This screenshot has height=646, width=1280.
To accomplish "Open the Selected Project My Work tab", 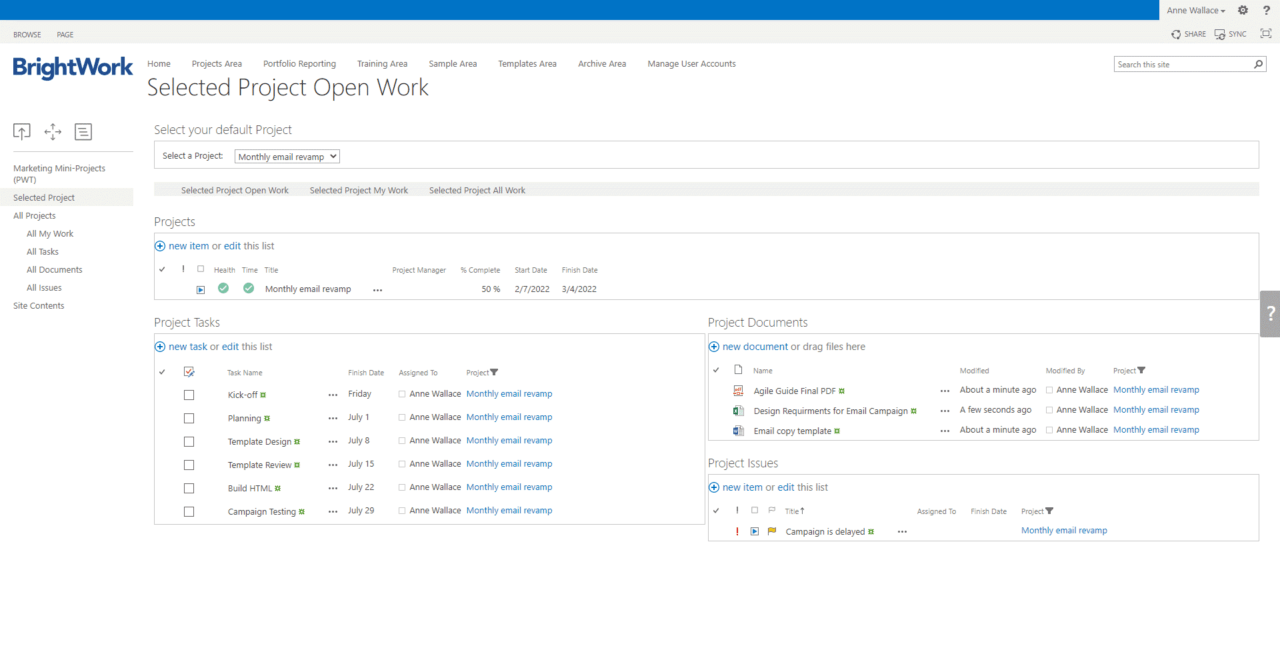I will [x=358, y=190].
